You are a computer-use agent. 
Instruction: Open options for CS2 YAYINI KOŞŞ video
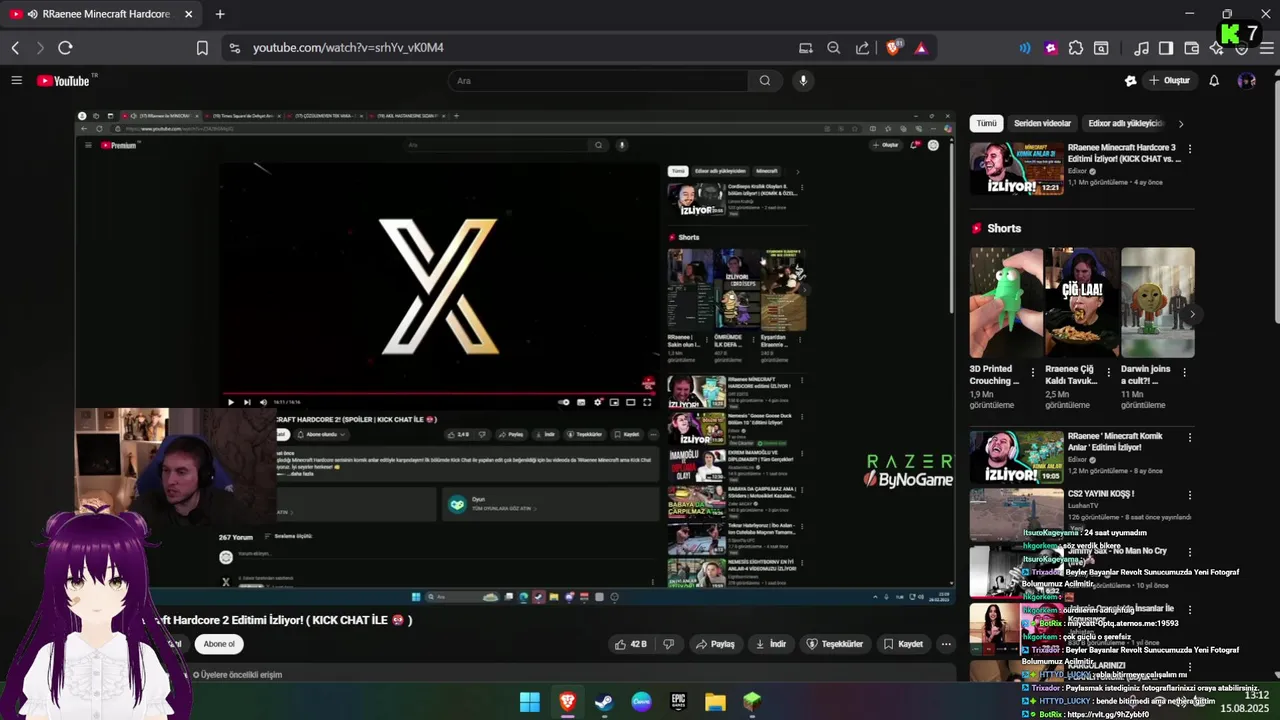[x=1189, y=495]
